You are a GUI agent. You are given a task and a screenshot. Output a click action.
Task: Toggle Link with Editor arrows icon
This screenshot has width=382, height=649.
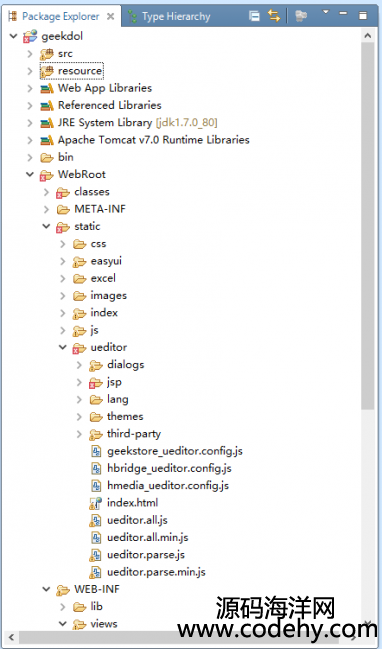click(x=274, y=16)
